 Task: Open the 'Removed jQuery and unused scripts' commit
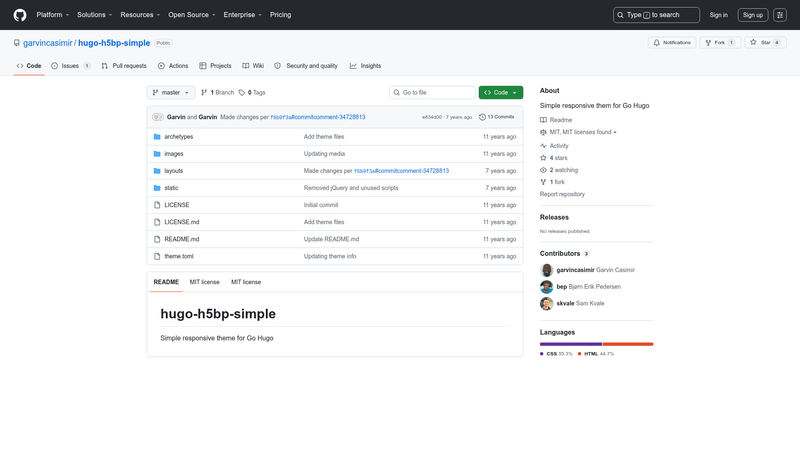pos(351,188)
